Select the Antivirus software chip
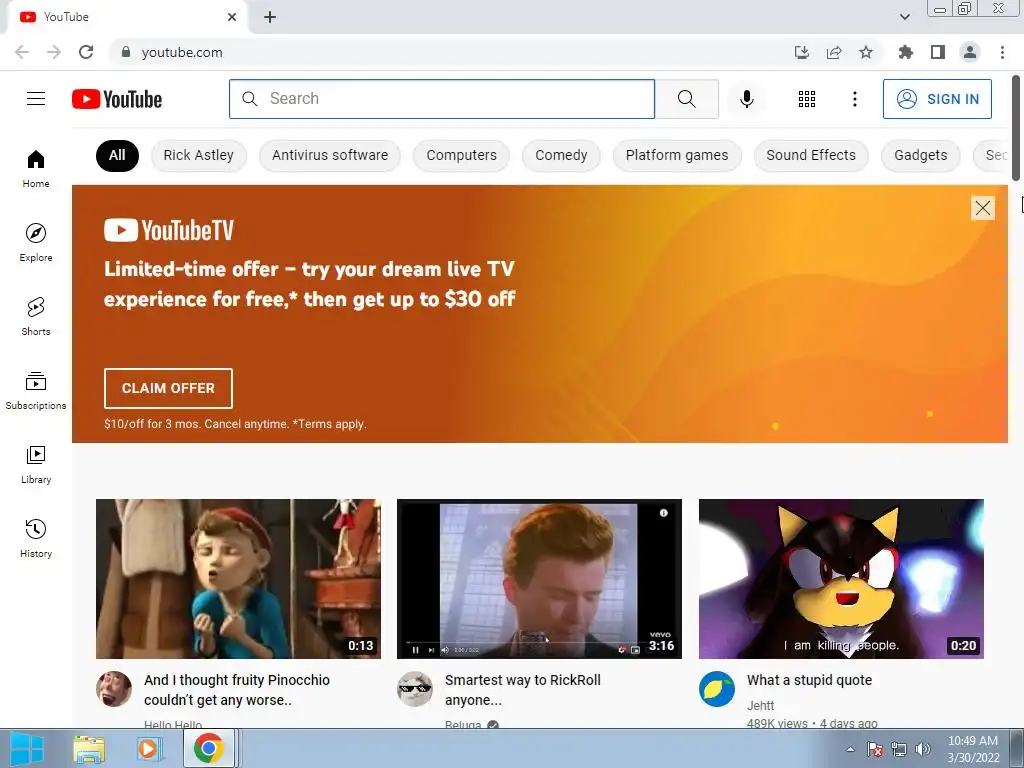 click(x=330, y=155)
